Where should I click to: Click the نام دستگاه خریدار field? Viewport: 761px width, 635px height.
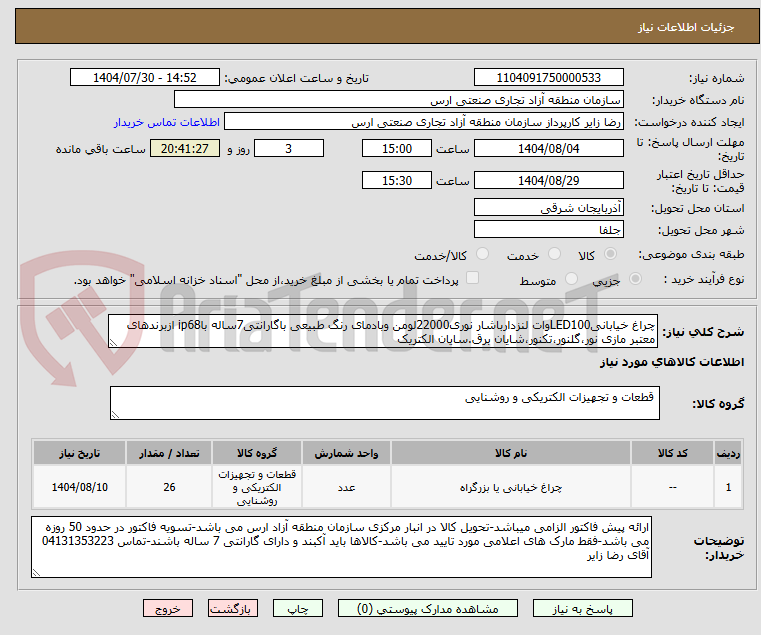398,100
